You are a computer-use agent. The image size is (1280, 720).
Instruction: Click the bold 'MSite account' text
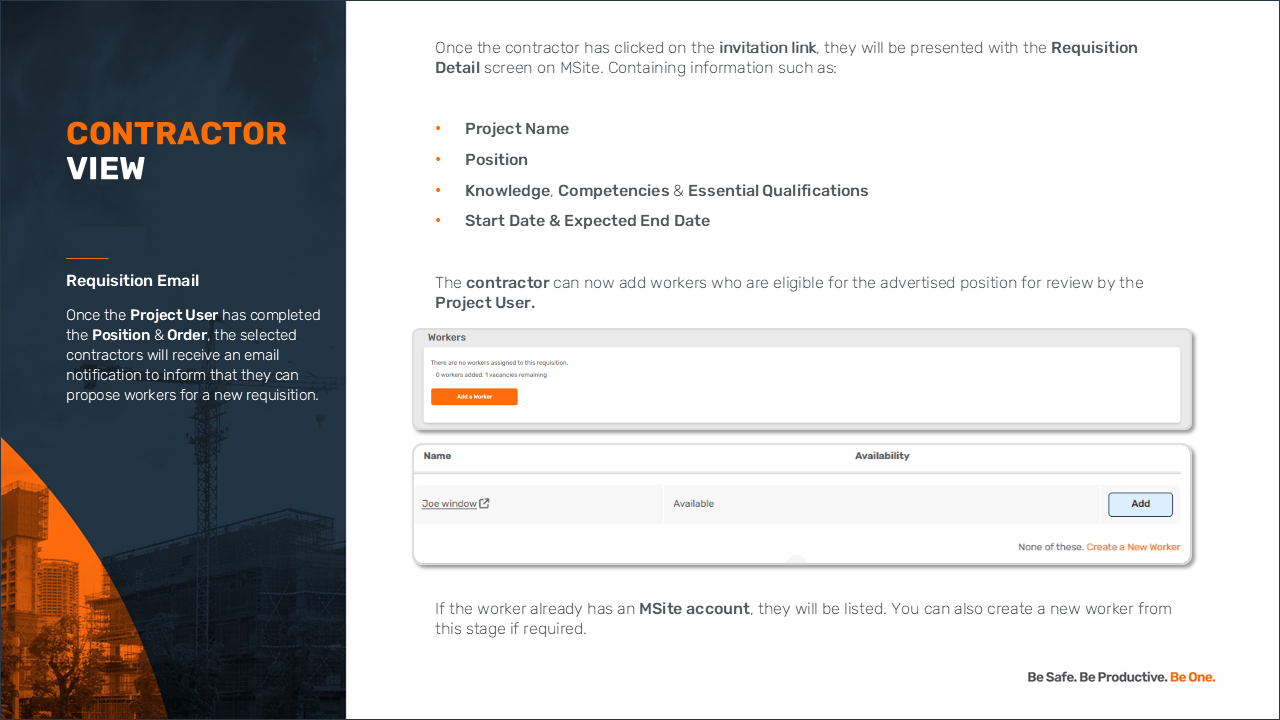pos(694,609)
